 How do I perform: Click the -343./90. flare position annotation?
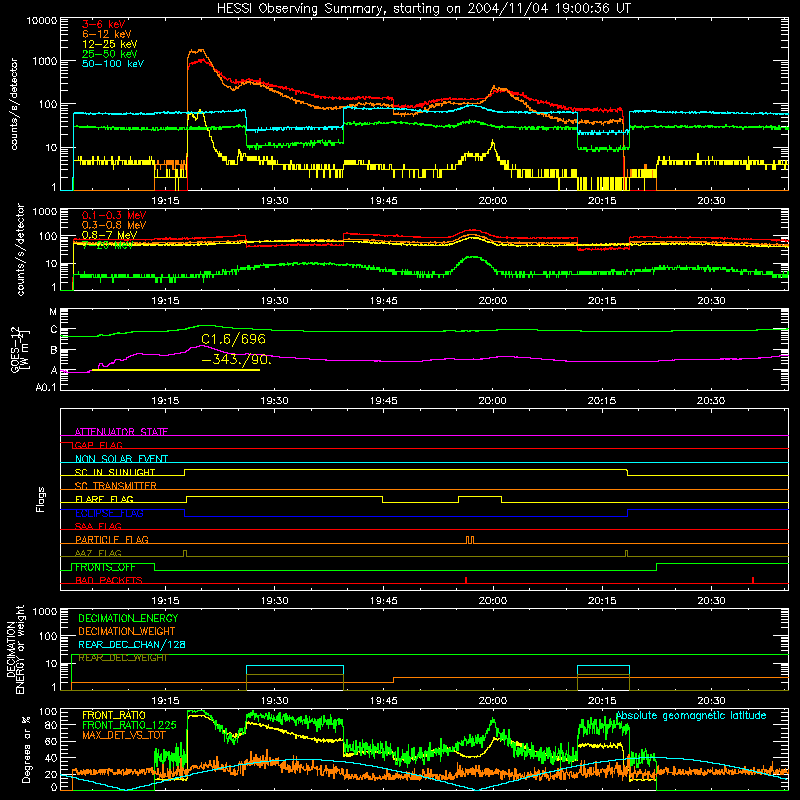point(236,359)
